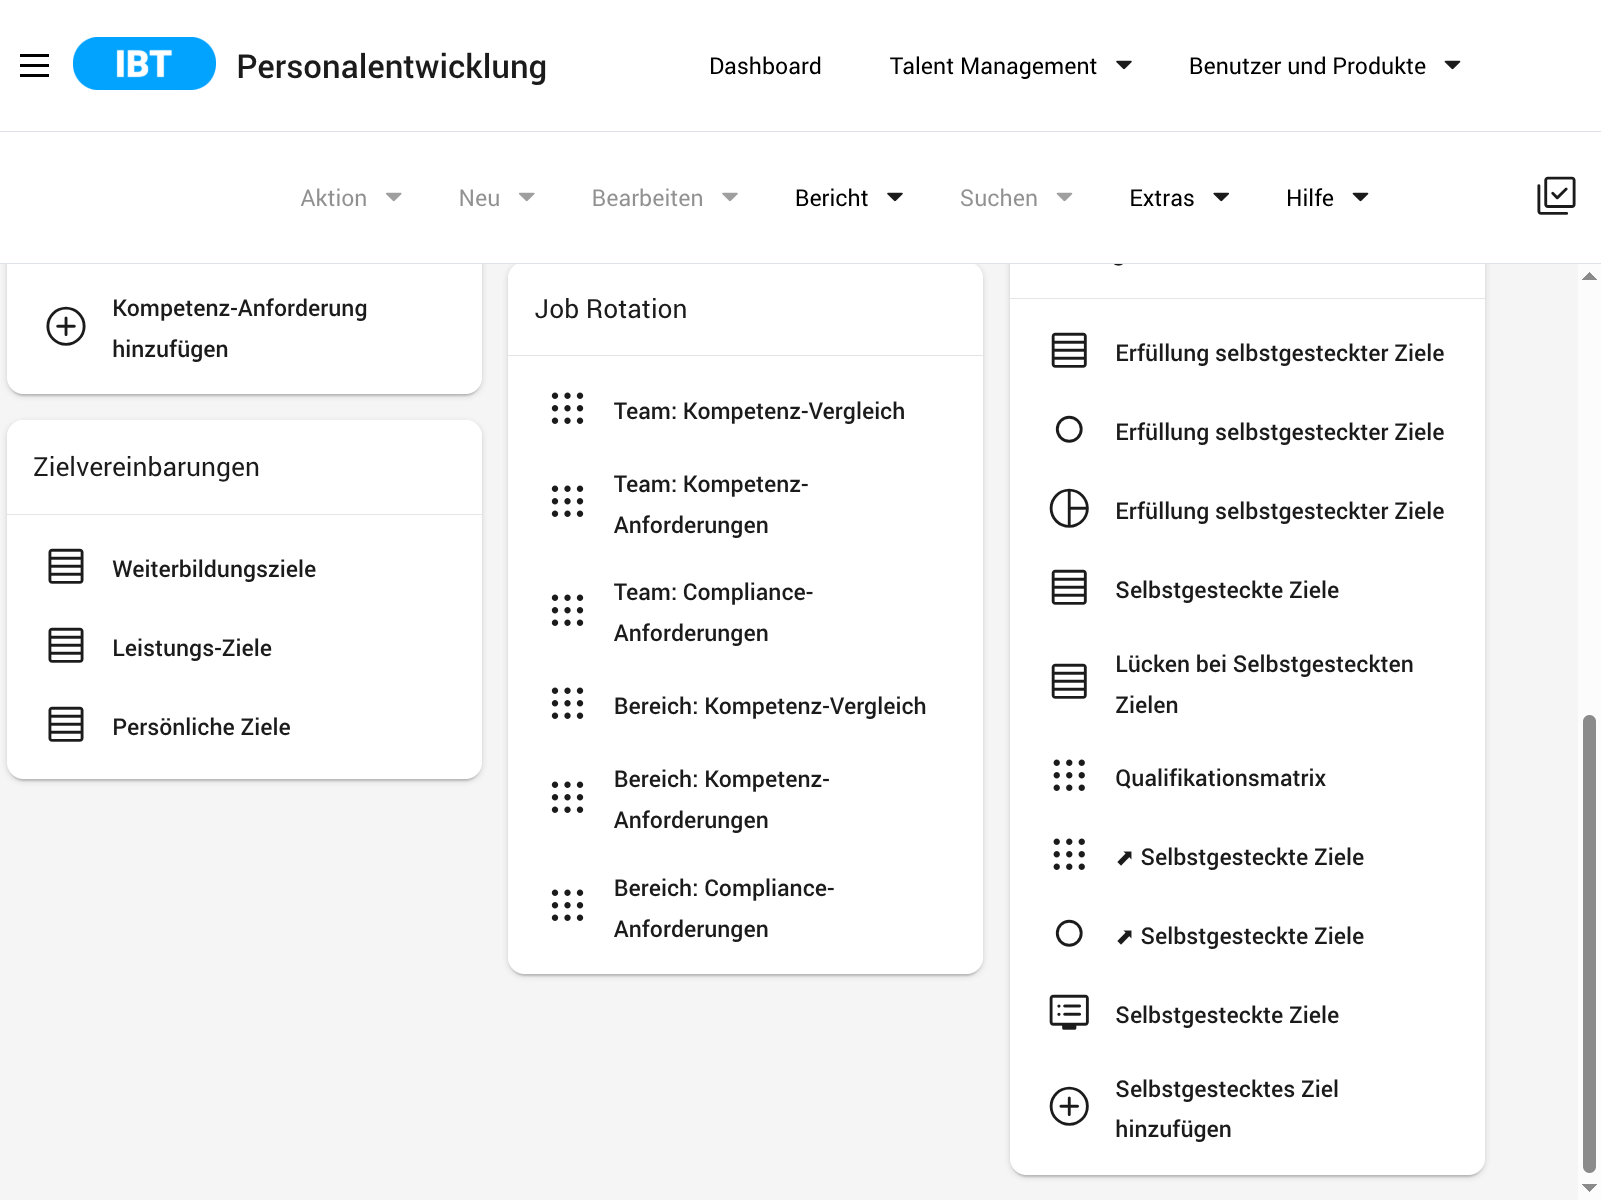Click matrix icon of arrow-marked Selbstgesteckte Ziele
The height and width of the screenshot is (1200, 1601).
(1069, 855)
